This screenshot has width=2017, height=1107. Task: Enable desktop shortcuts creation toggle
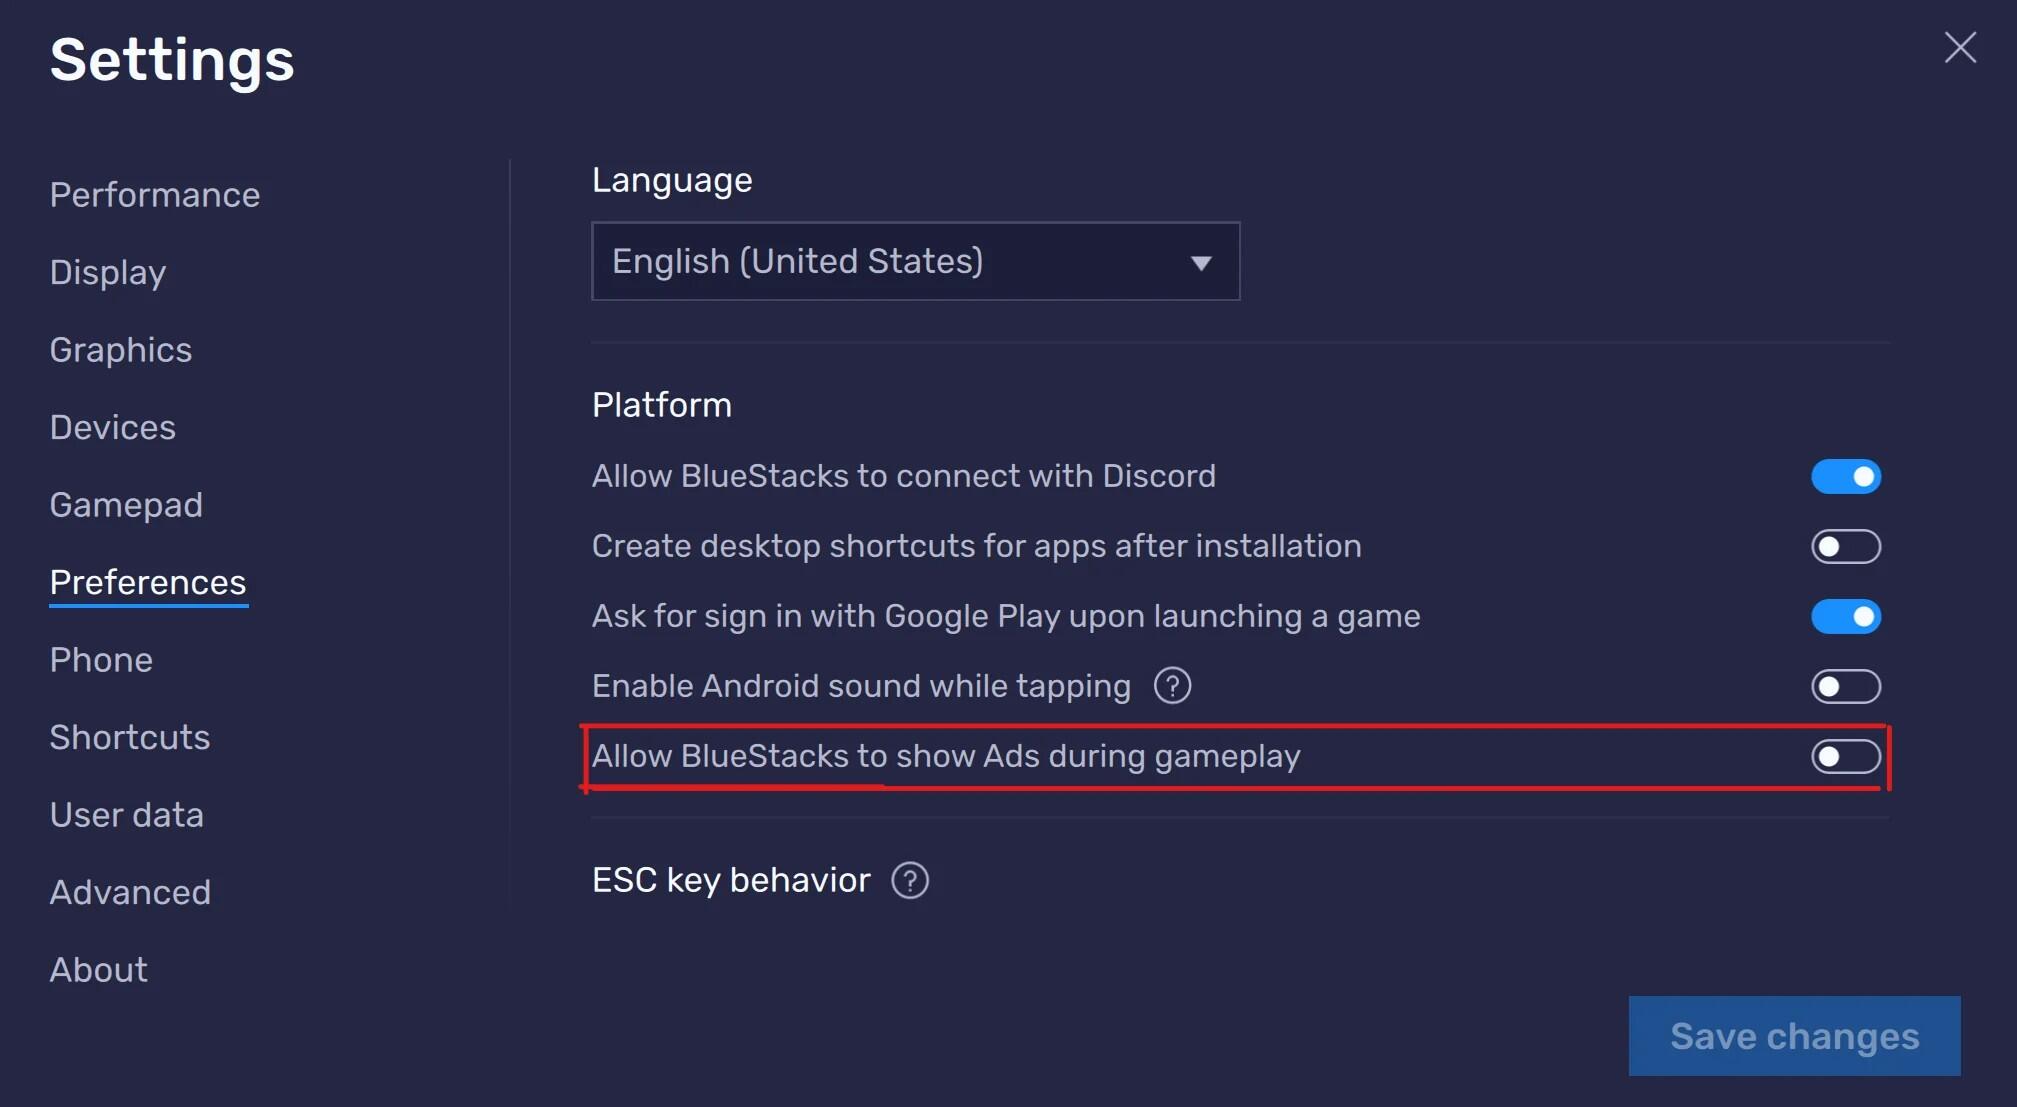point(1845,547)
